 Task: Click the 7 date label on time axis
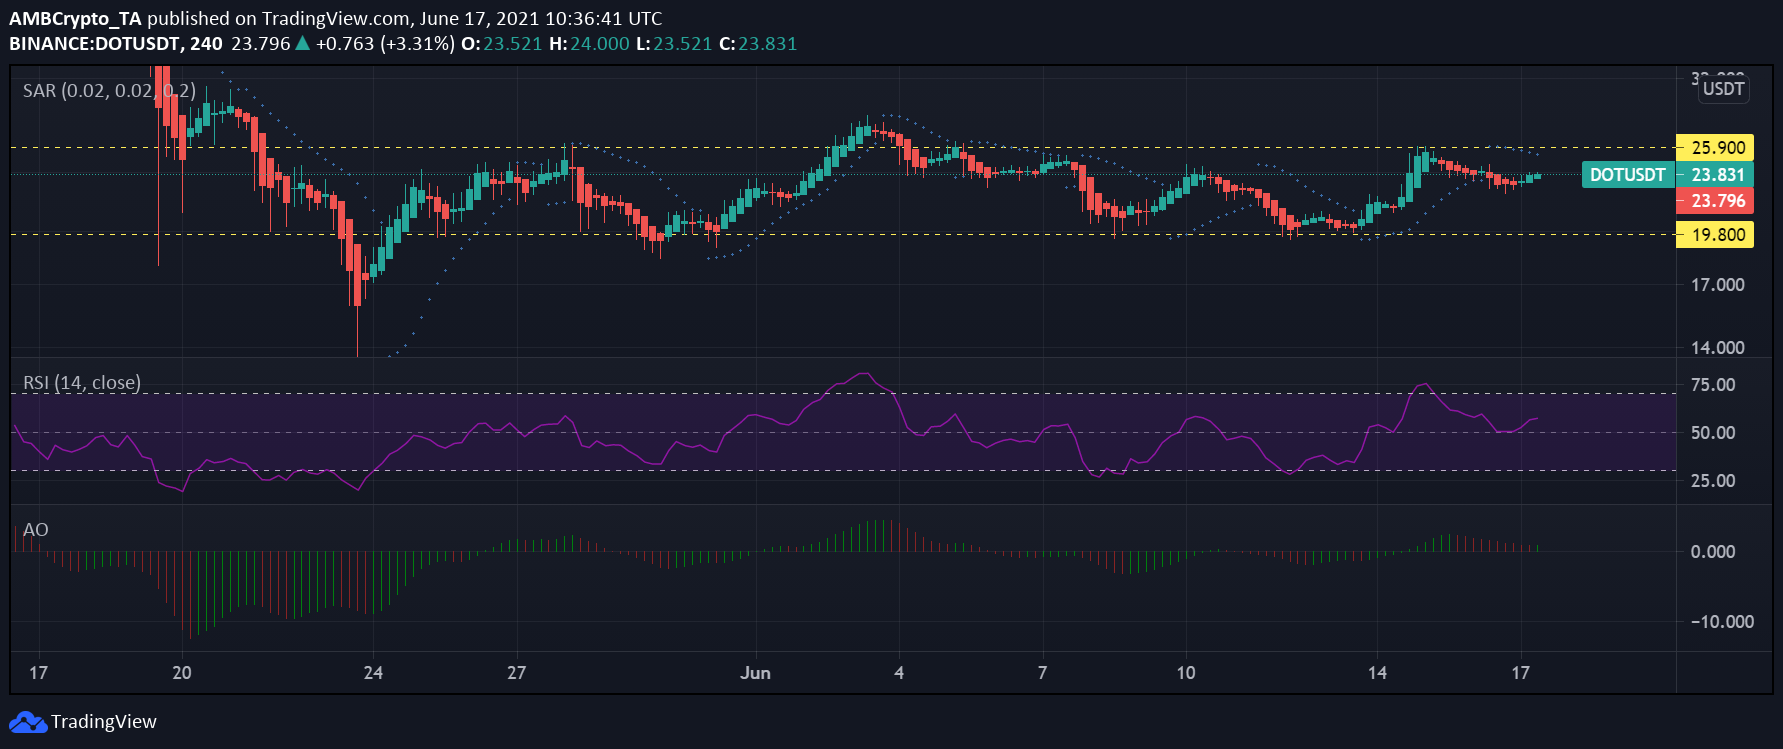tap(1042, 673)
